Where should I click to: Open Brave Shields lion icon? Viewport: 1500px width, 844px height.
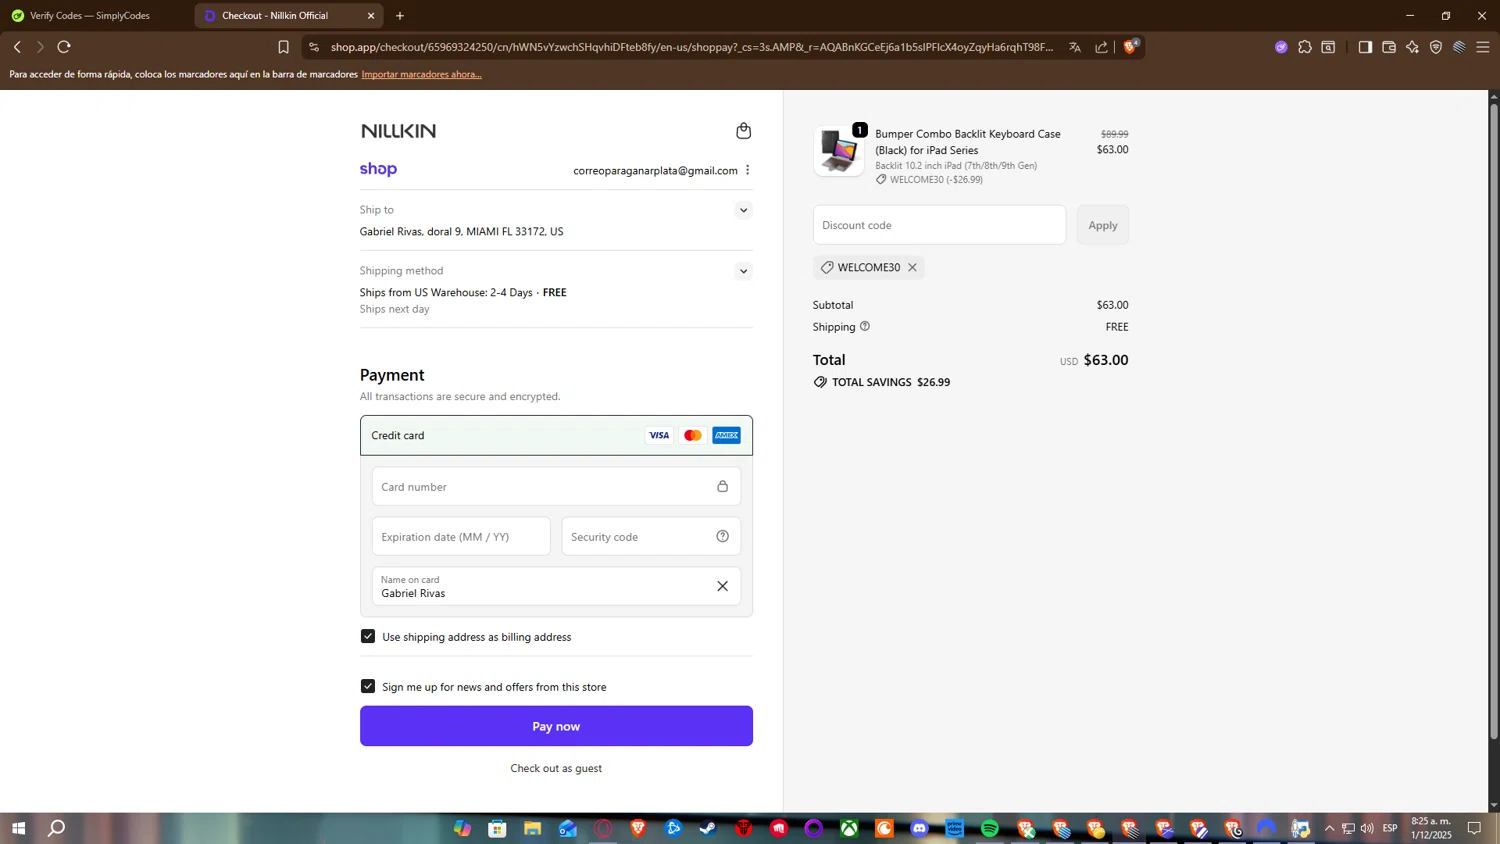1131,46
